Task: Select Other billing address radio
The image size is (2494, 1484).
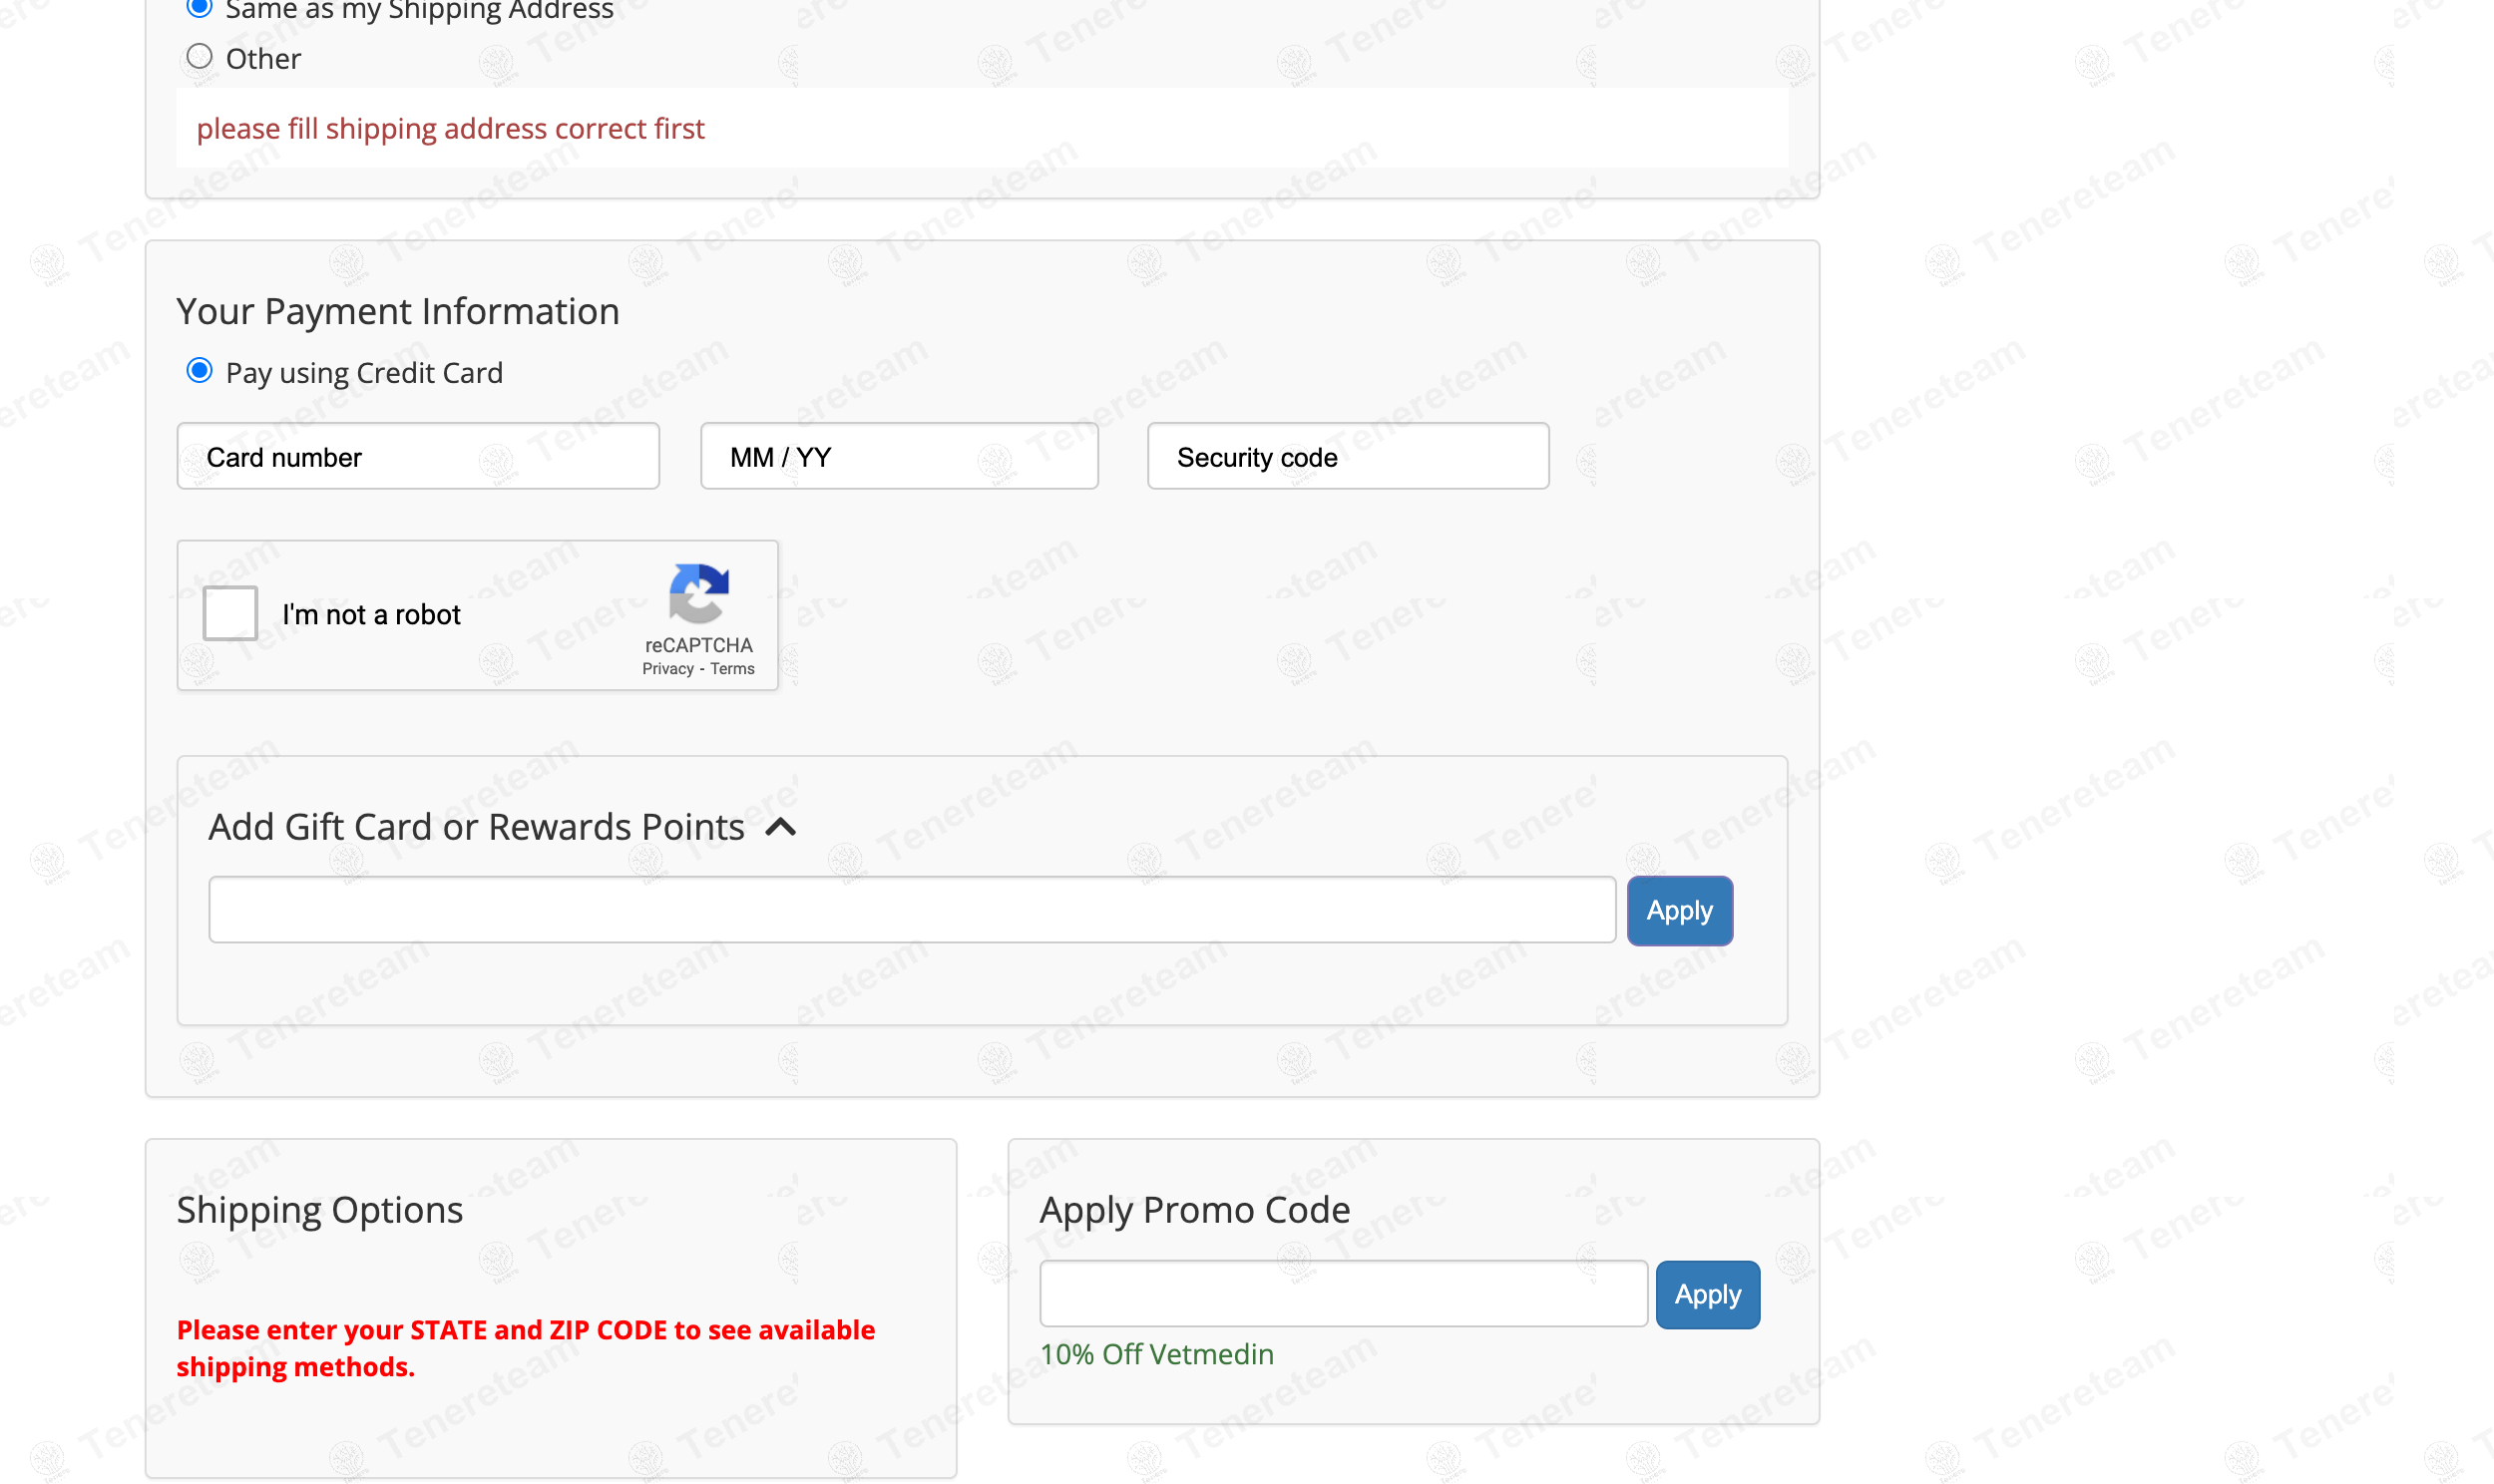Action: pos(200,56)
